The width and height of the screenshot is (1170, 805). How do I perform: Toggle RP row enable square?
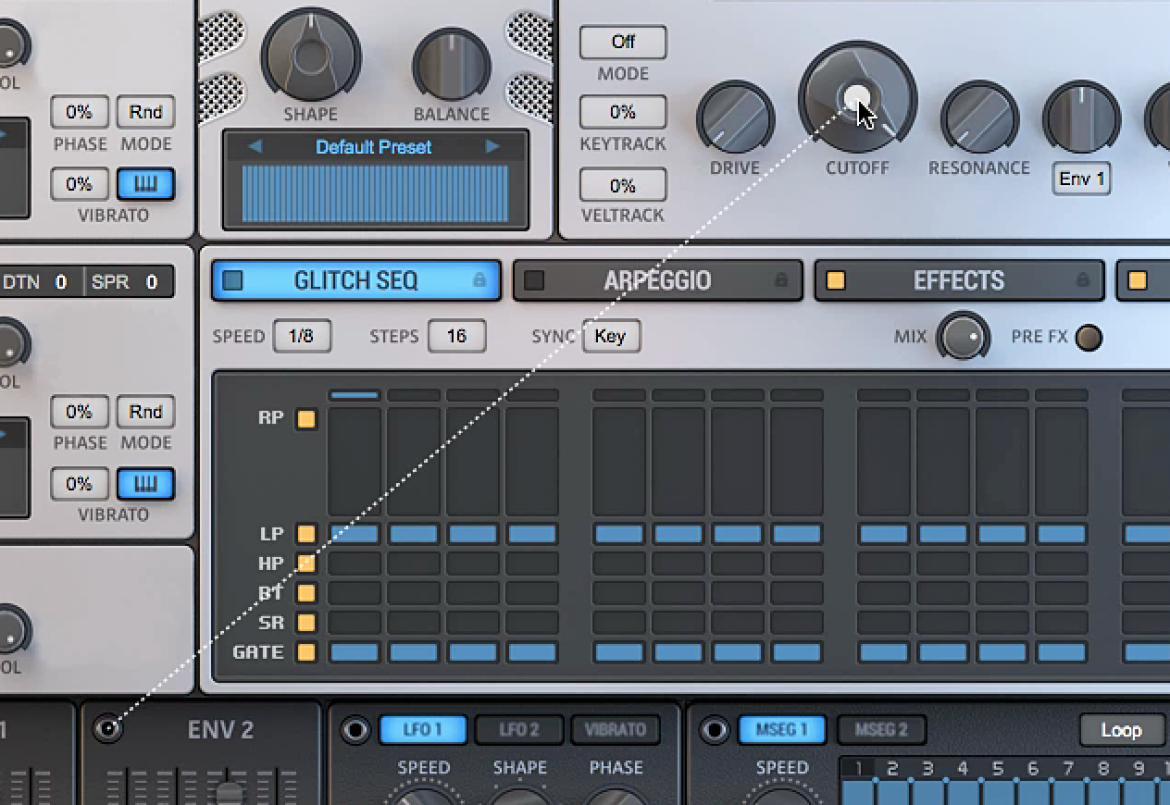[306, 419]
